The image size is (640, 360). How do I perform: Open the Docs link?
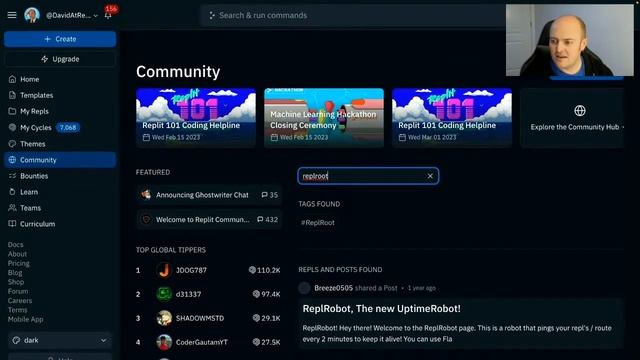point(16,244)
